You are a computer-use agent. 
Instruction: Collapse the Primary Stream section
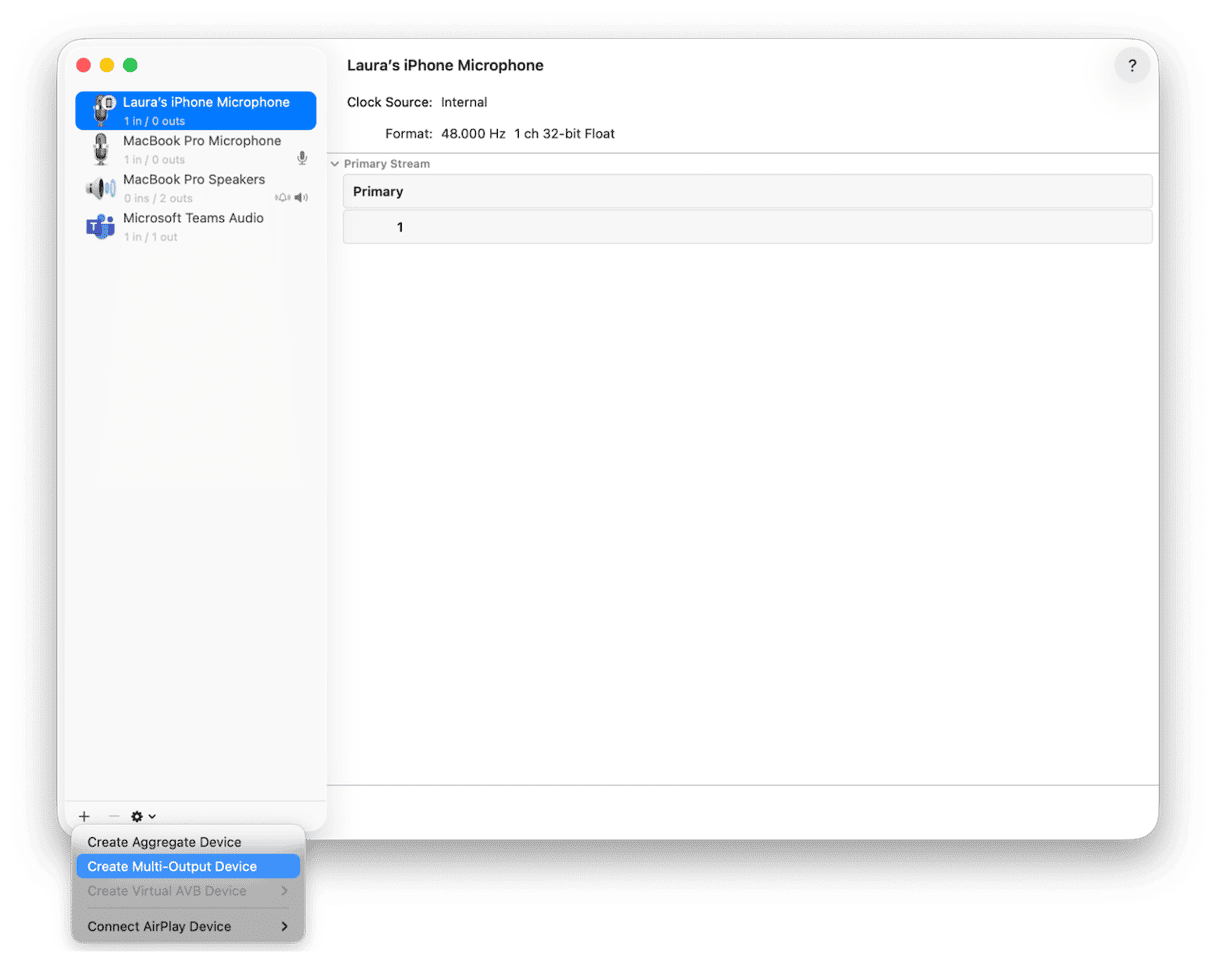[x=335, y=163]
